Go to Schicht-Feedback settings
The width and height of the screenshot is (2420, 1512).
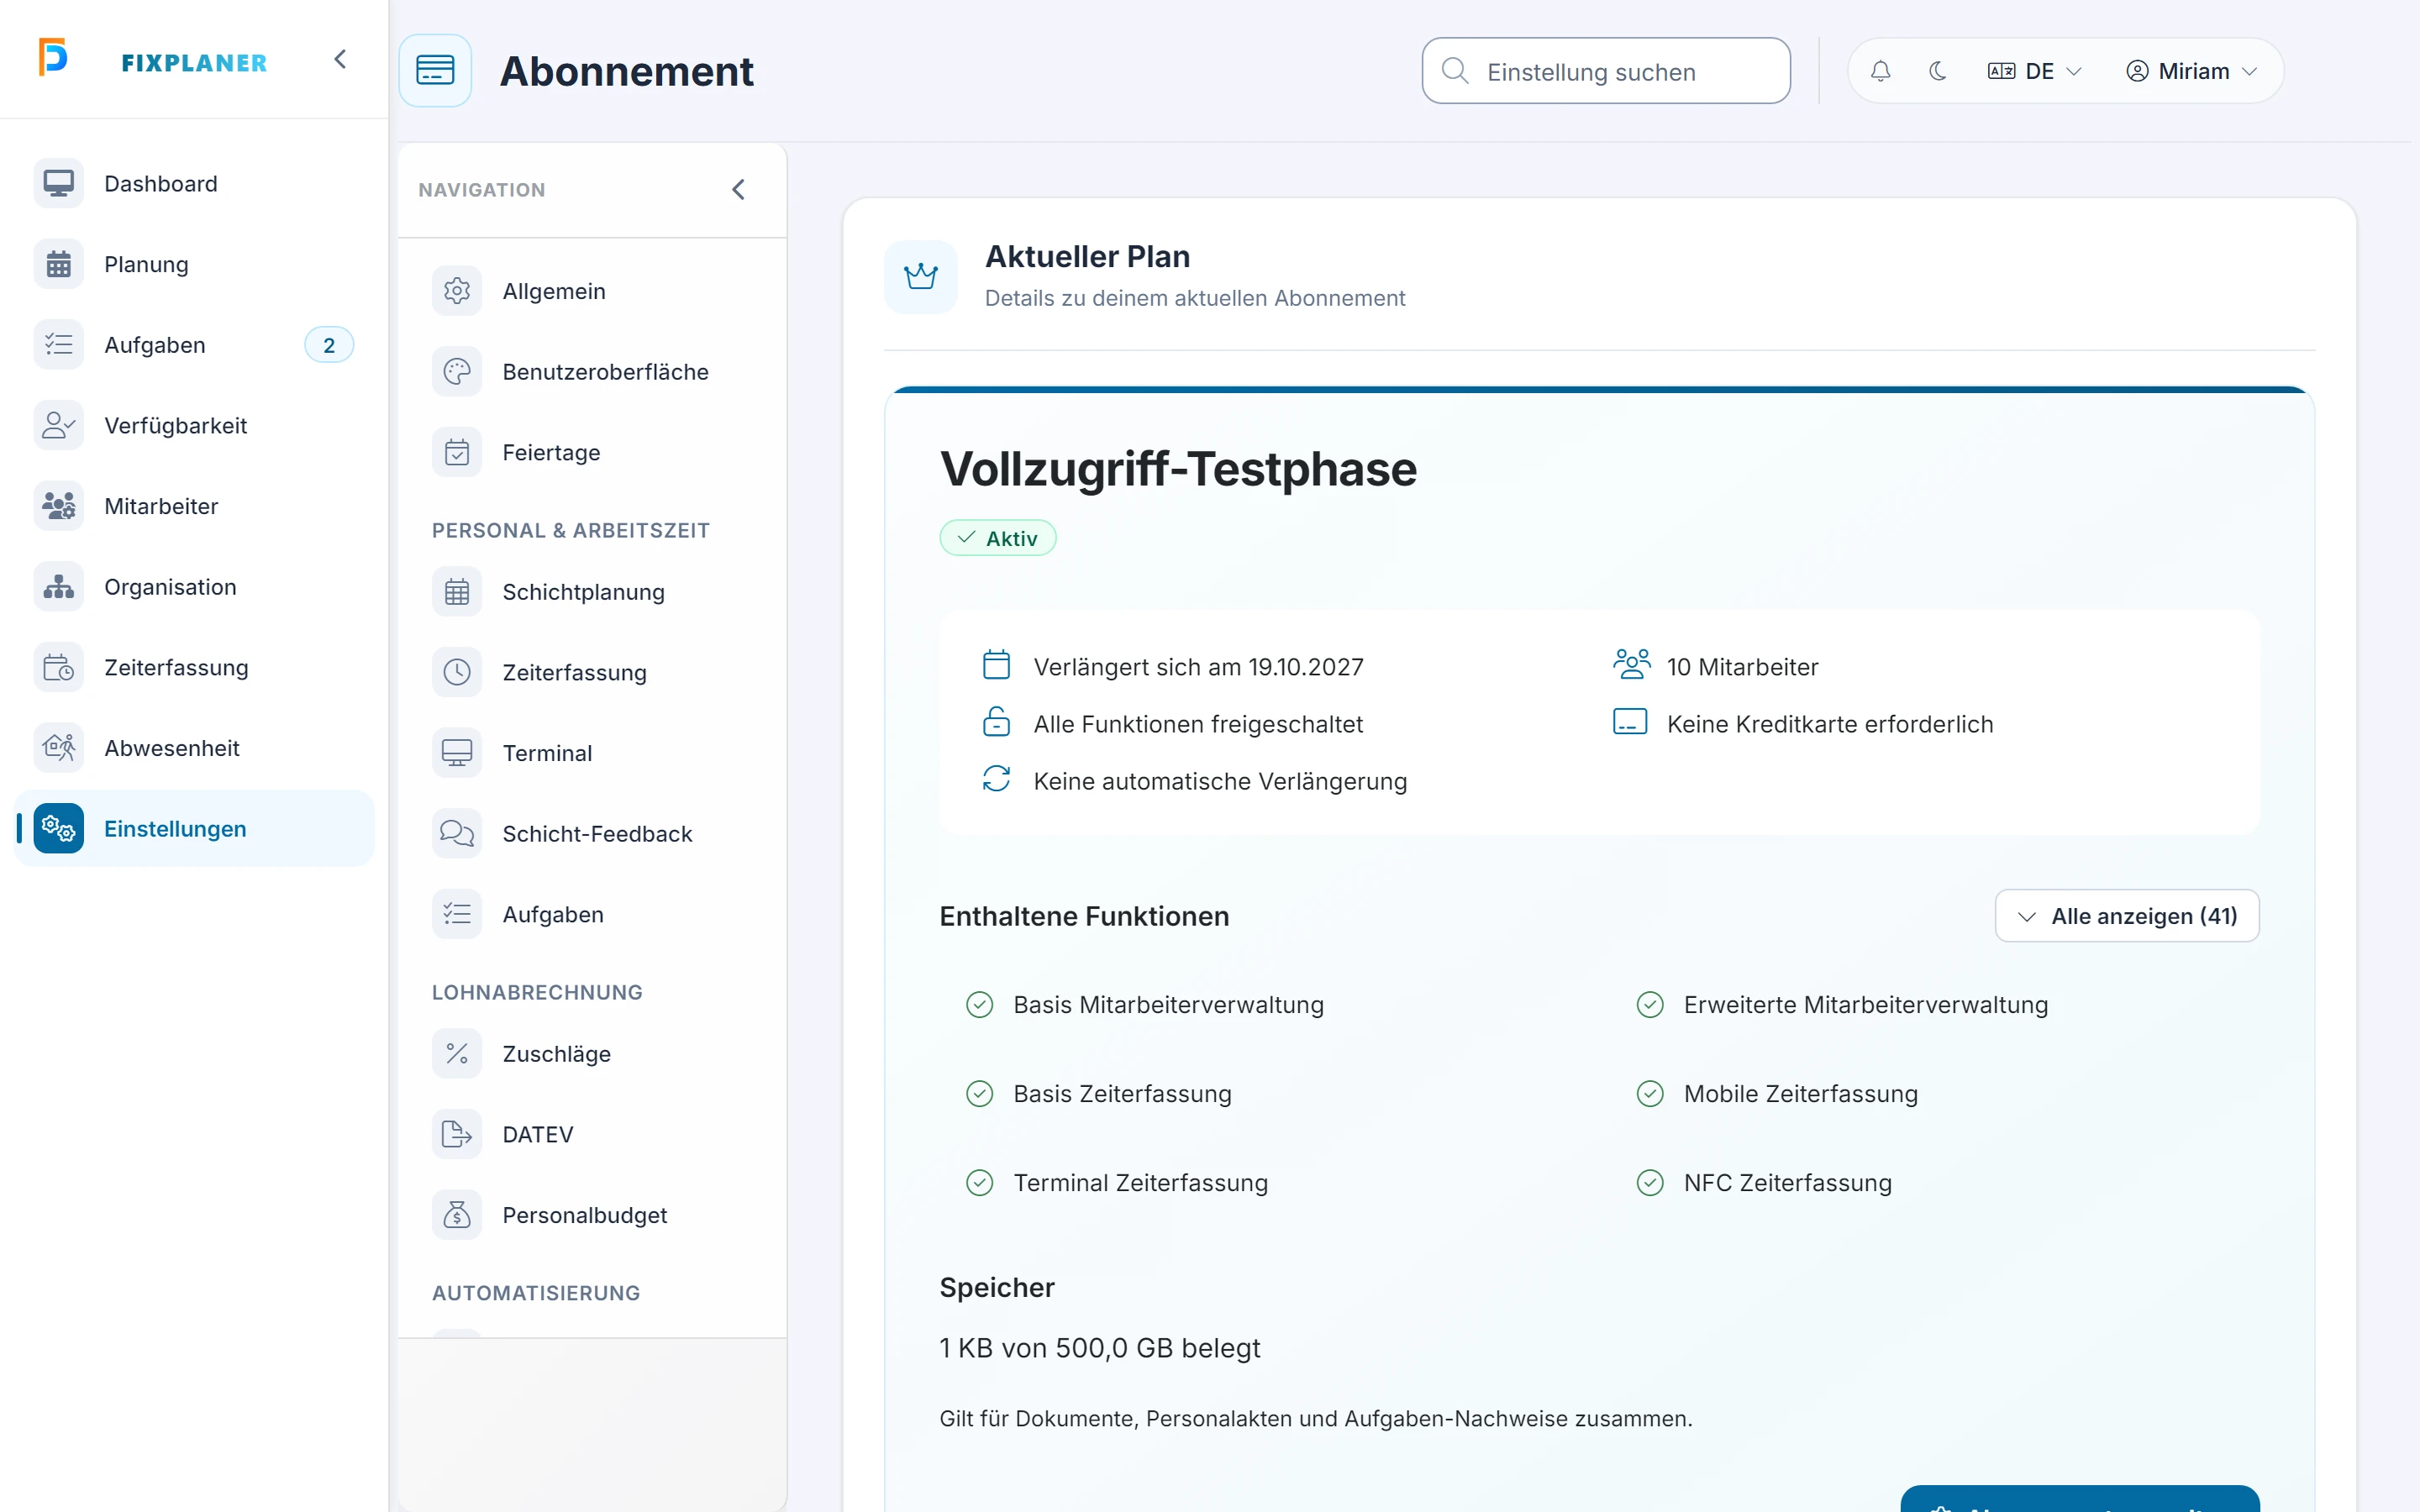[x=592, y=834]
